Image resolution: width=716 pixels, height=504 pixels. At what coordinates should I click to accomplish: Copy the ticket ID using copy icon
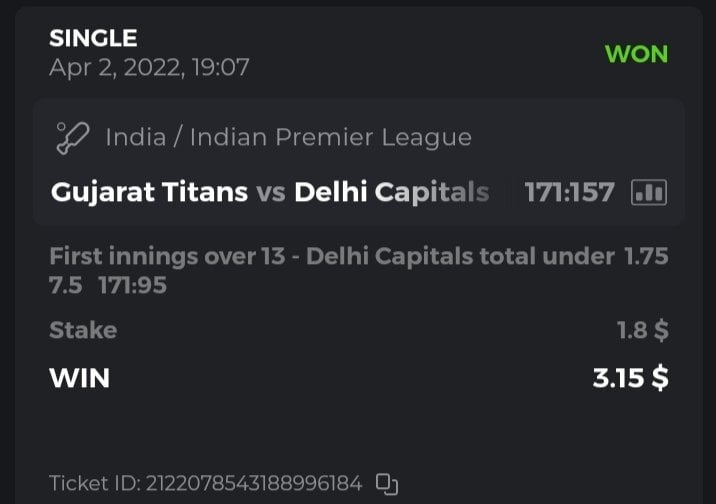coord(387,484)
